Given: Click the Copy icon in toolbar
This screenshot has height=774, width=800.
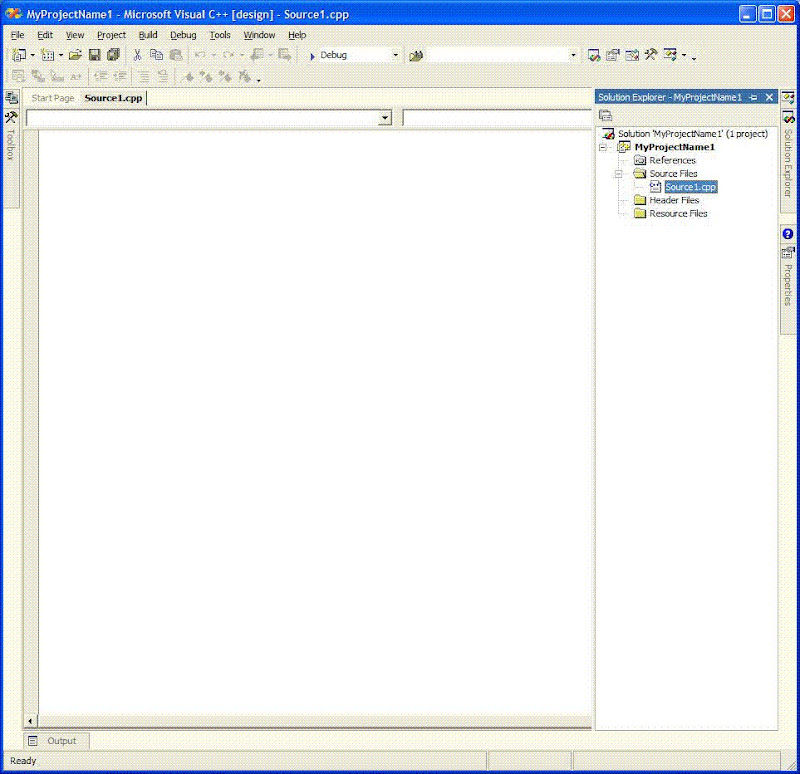Looking at the screenshot, I should coord(157,55).
